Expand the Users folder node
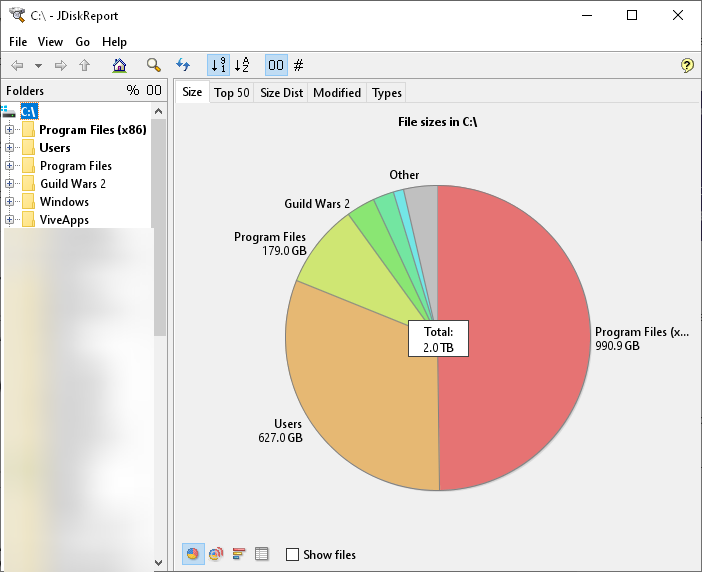The image size is (702, 572). [x=9, y=148]
